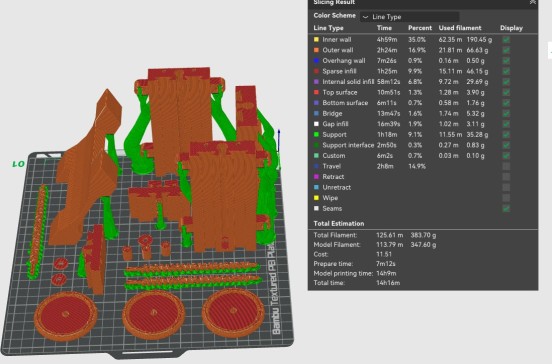This screenshot has height=364, width=552.
Task: Toggle Bottom surface display checkbox
Action: coord(506,103)
